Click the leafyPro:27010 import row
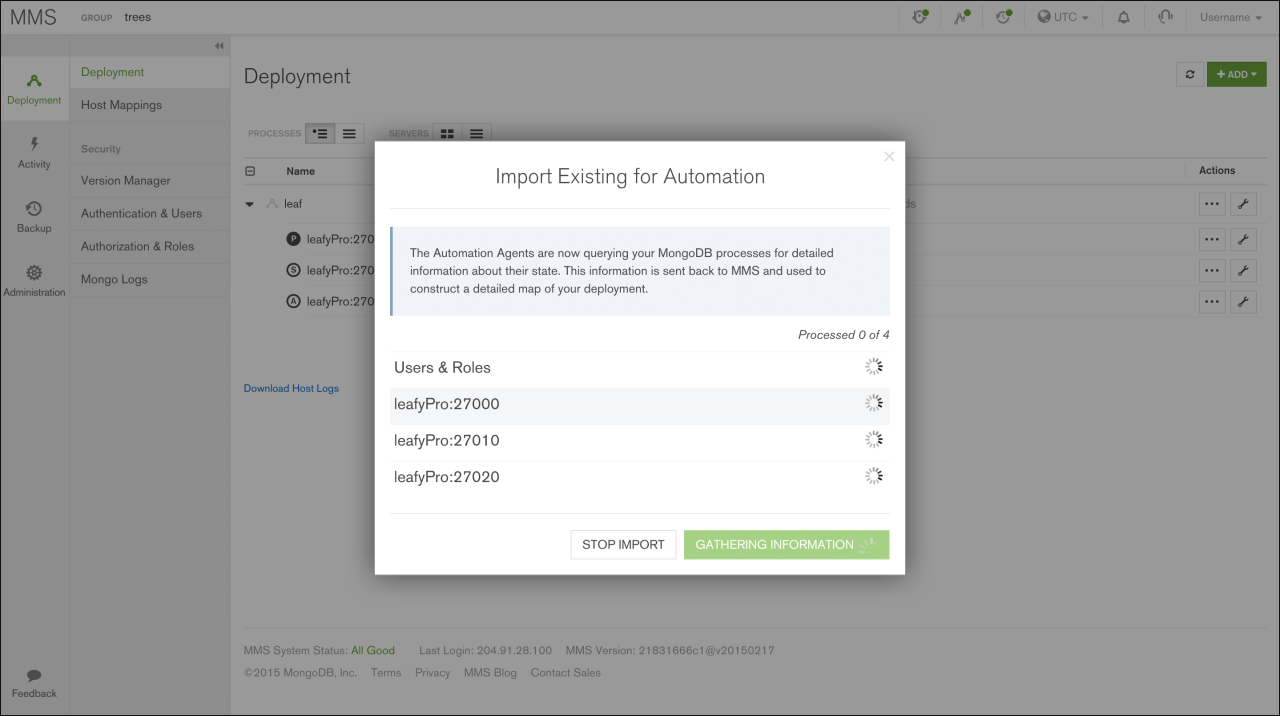 [x=640, y=441]
